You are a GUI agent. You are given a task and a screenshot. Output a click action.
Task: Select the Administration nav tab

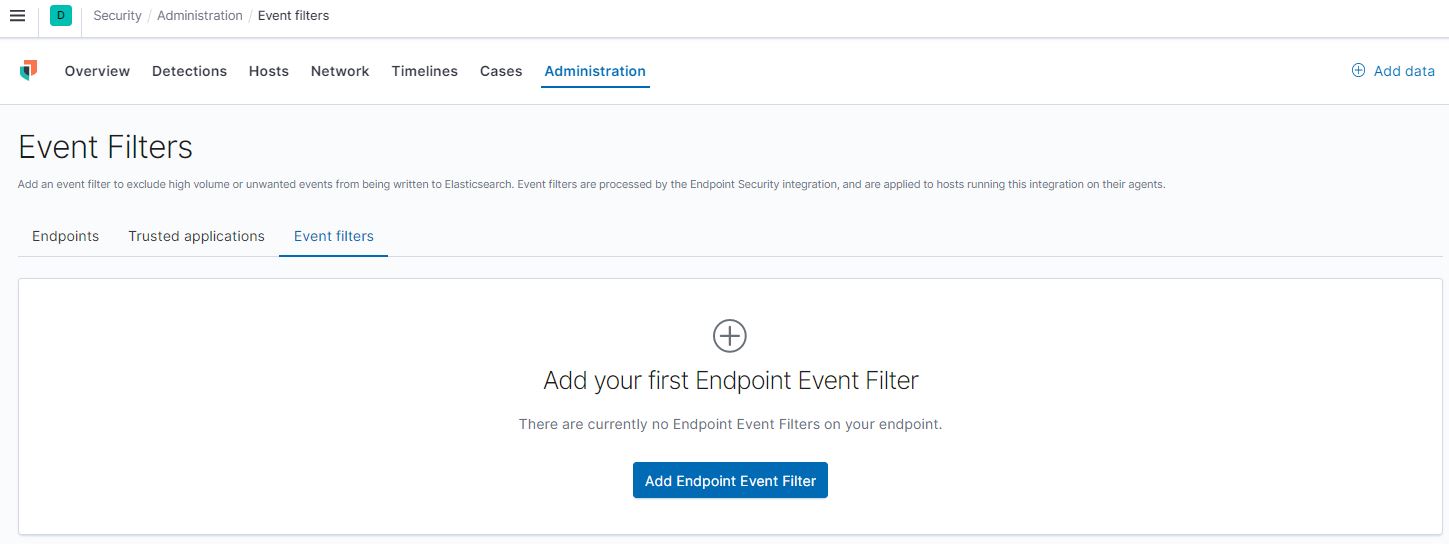pos(595,71)
